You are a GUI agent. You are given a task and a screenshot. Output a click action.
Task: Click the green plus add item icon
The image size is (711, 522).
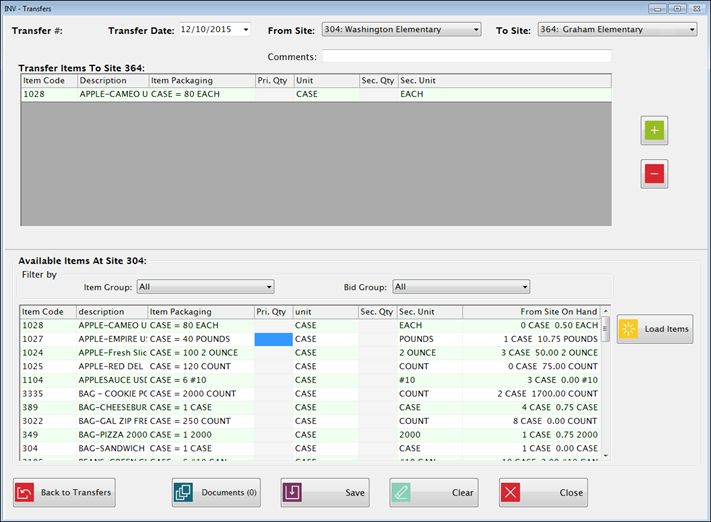click(x=654, y=130)
